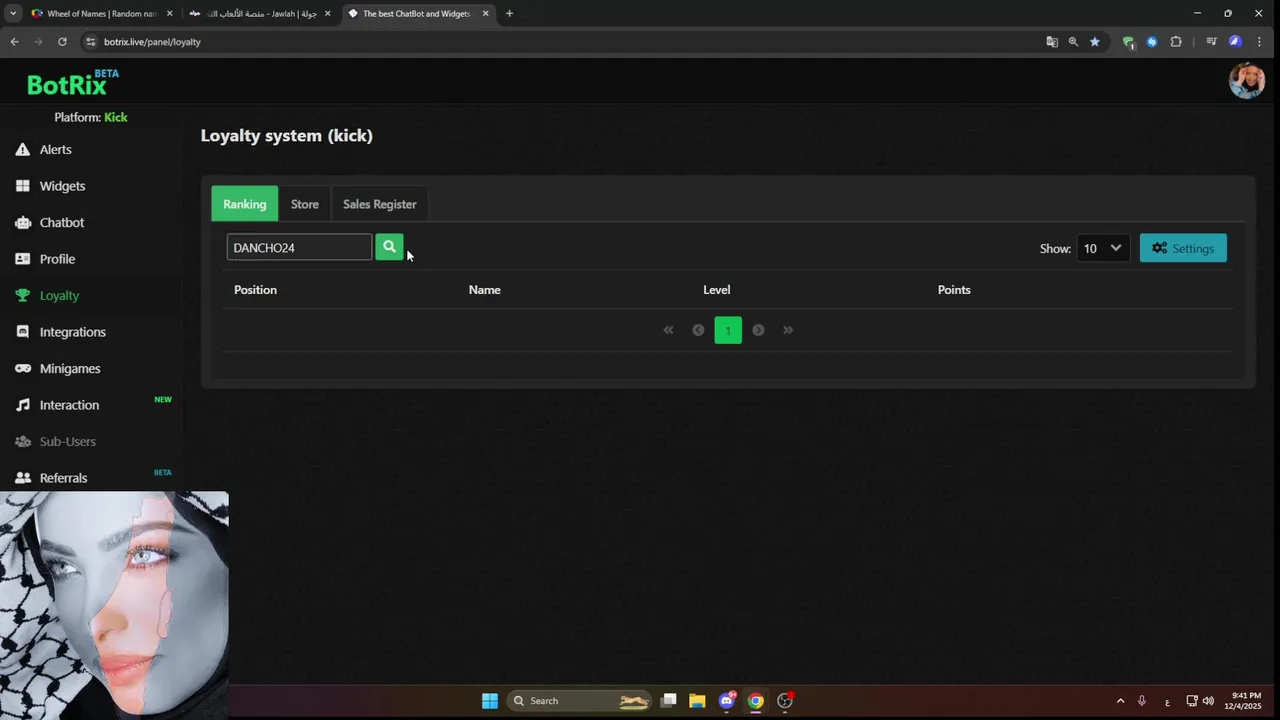Open the tab search dropdown arrow
1280x720 pixels.
13,14
